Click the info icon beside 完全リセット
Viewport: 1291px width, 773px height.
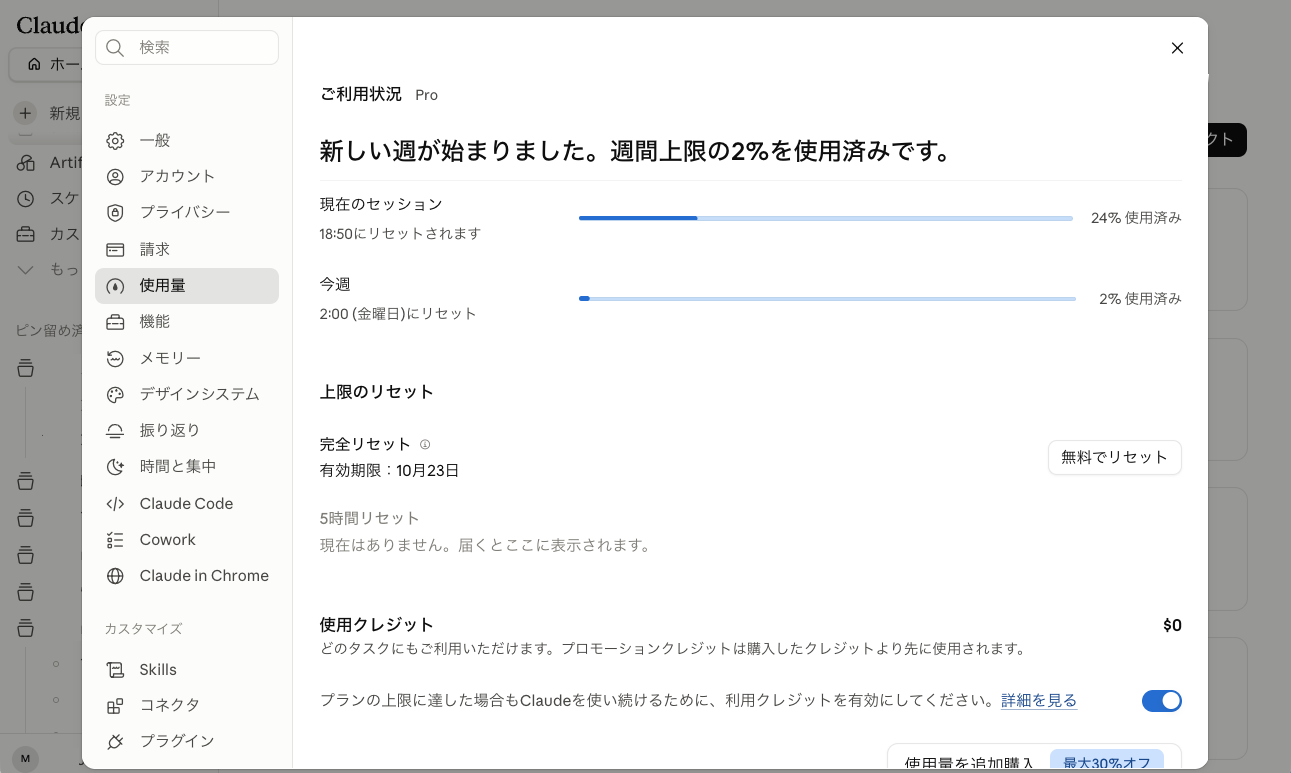click(x=425, y=444)
